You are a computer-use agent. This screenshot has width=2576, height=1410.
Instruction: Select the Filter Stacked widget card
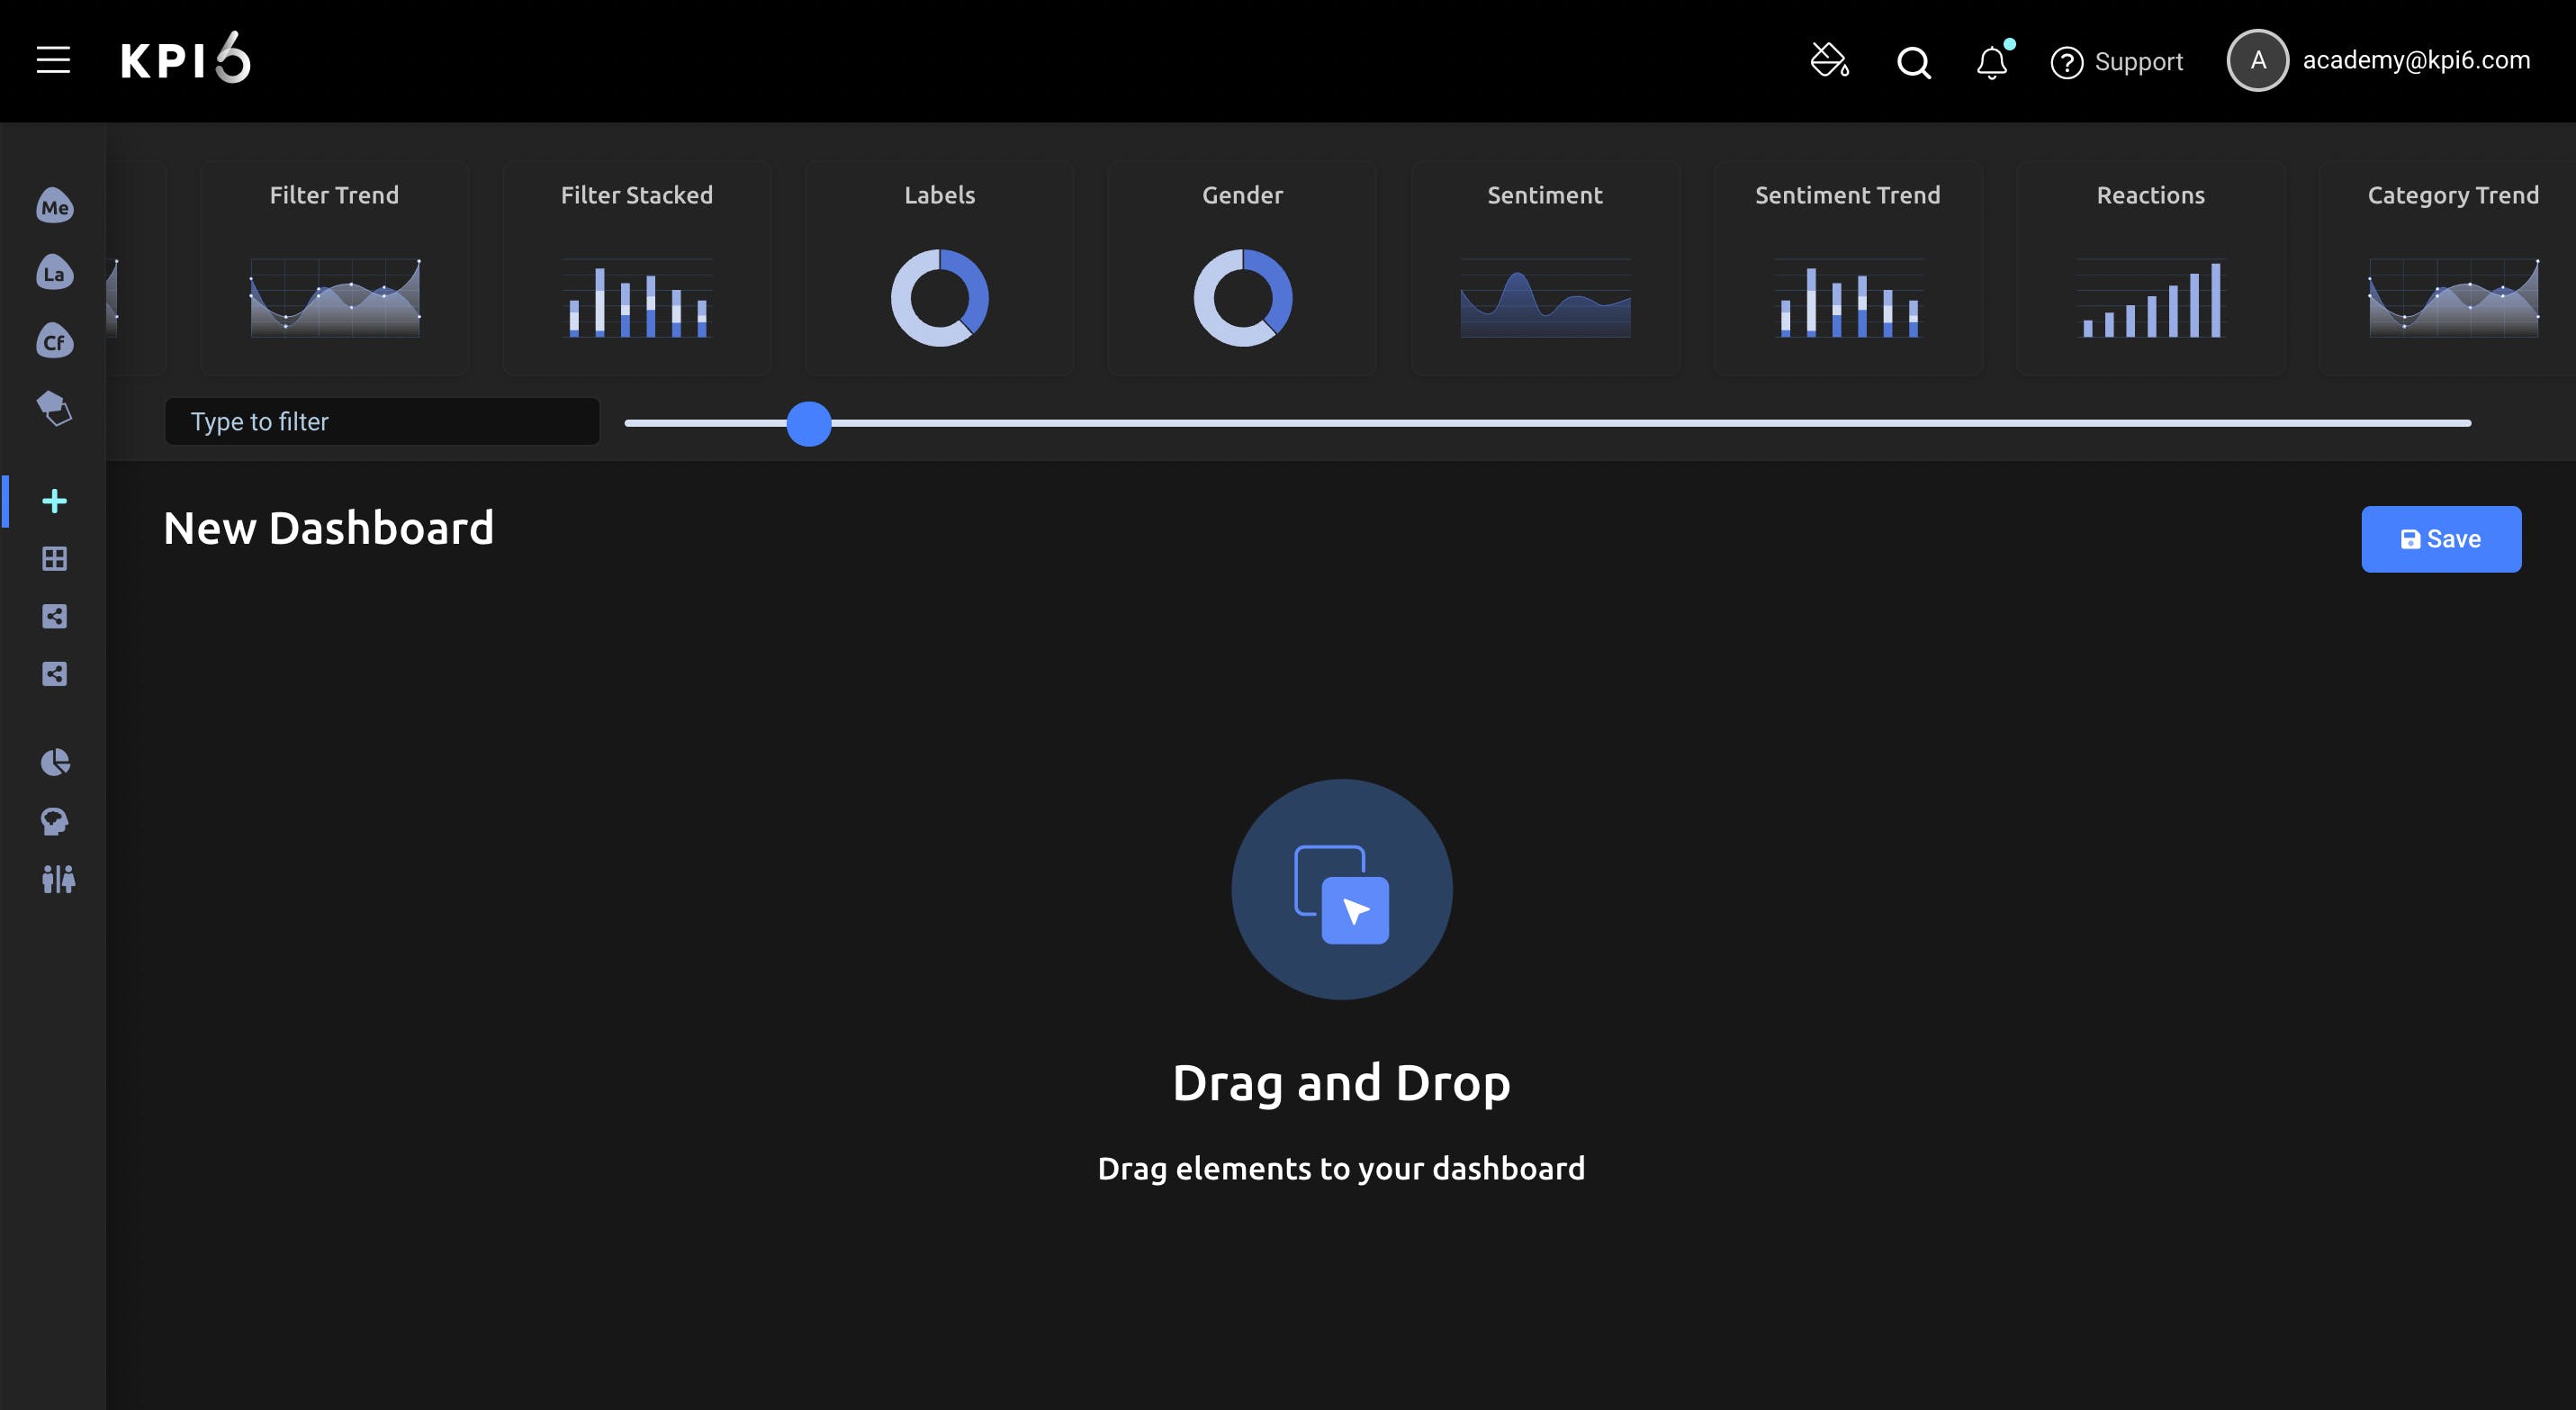[637, 268]
